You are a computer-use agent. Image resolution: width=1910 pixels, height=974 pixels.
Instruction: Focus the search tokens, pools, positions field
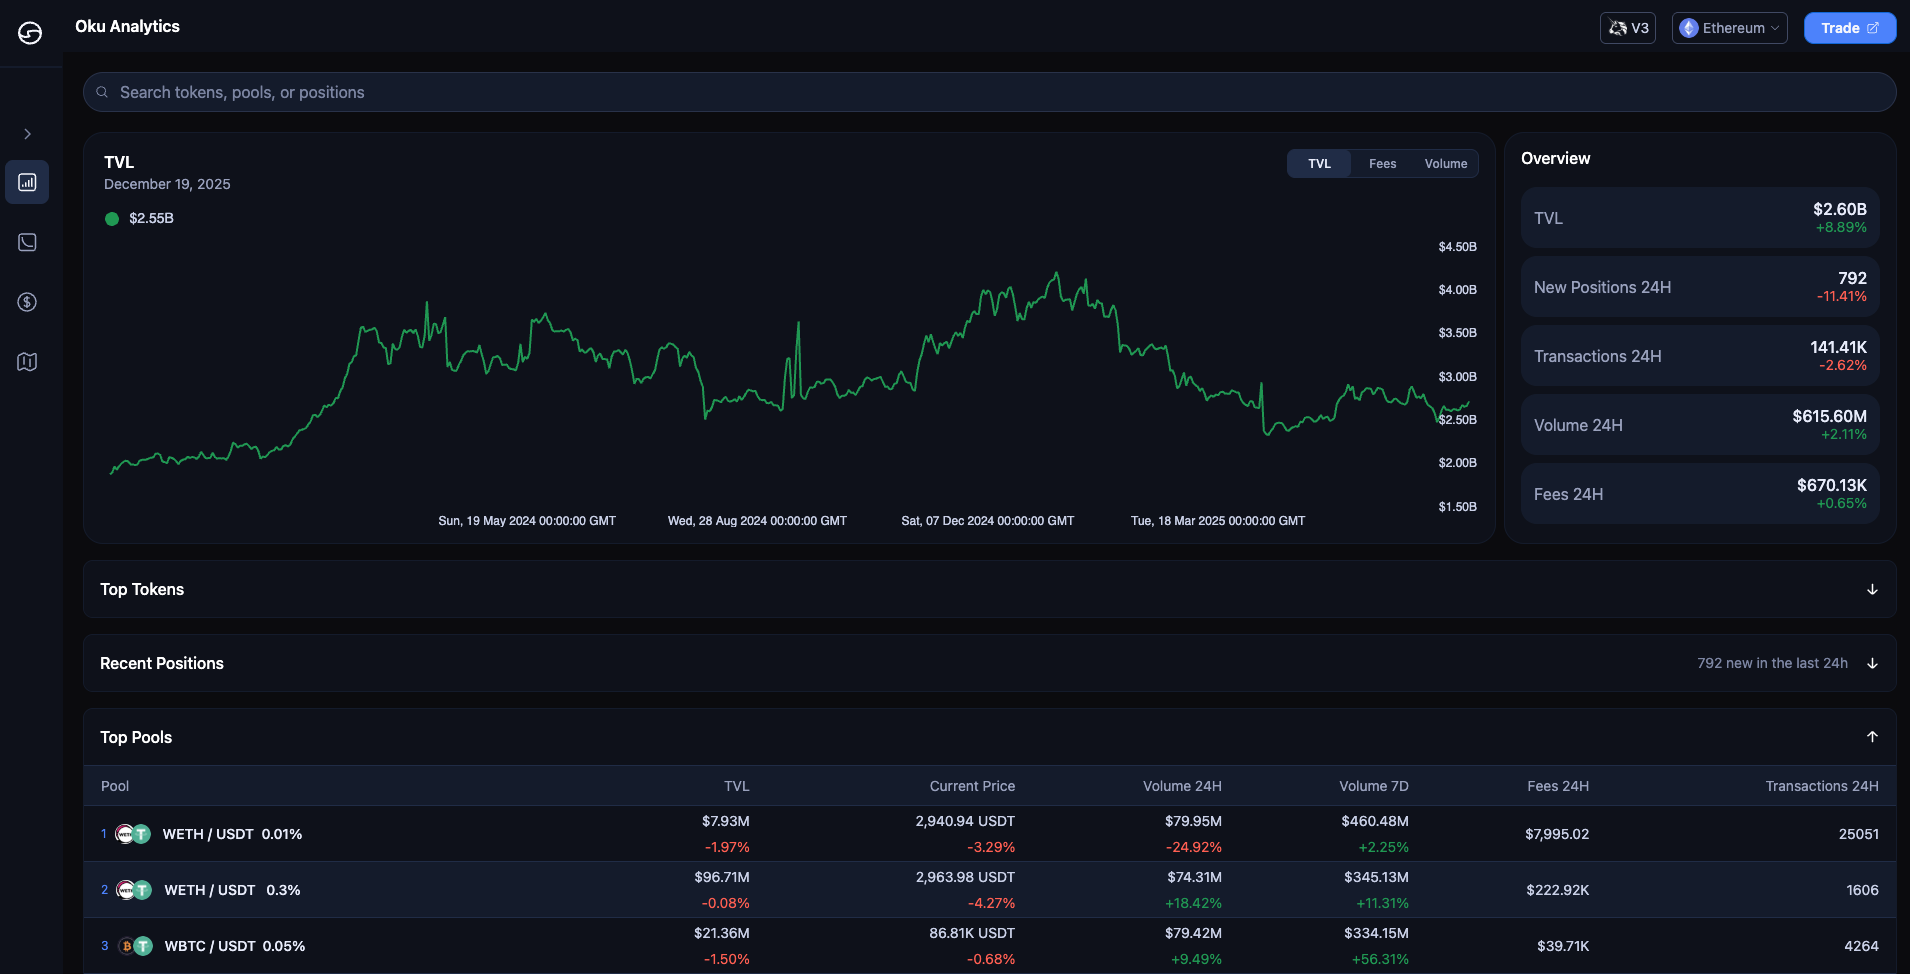click(x=989, y=92)
